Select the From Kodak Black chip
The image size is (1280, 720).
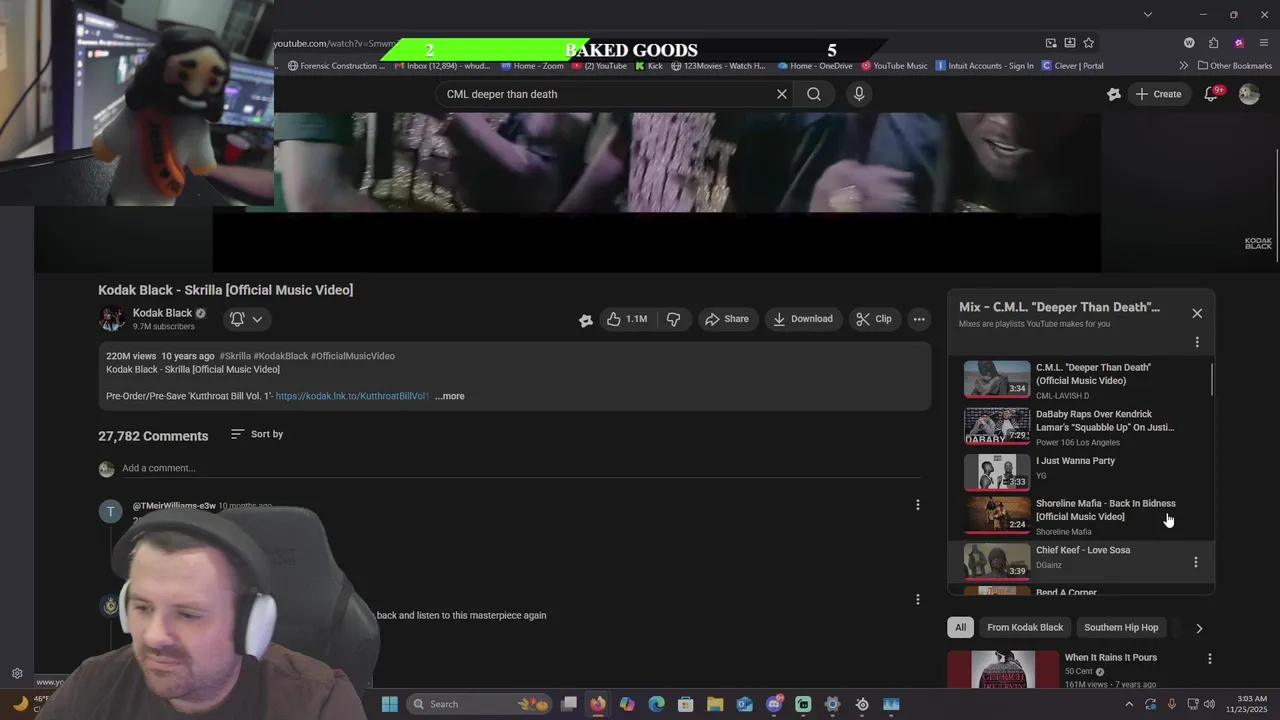pos(1025,627)
